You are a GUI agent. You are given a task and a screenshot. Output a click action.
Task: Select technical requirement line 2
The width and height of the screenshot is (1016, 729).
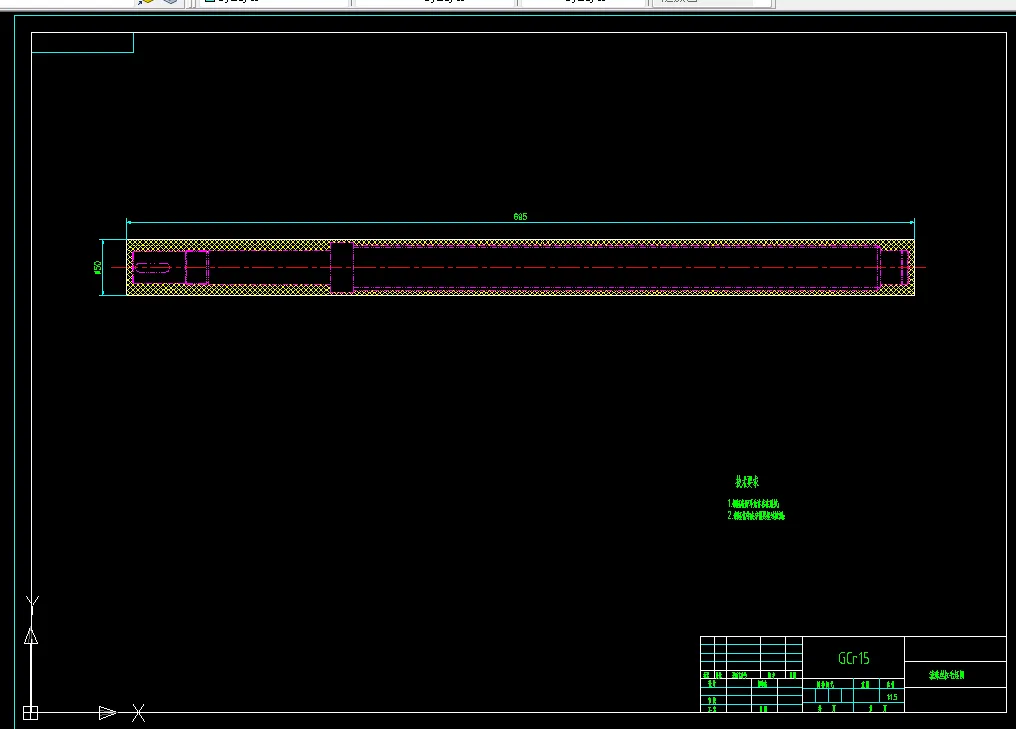[x=756, y=516]
